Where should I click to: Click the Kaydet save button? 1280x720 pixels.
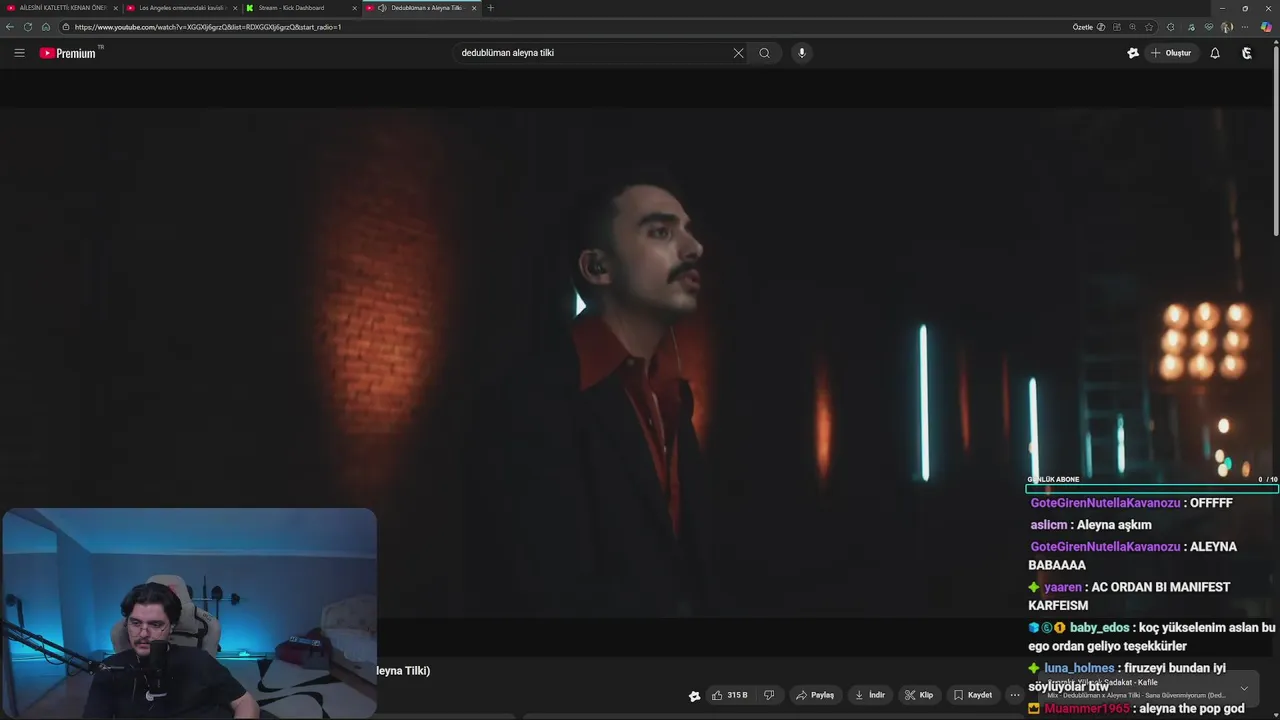click(973, 695)
